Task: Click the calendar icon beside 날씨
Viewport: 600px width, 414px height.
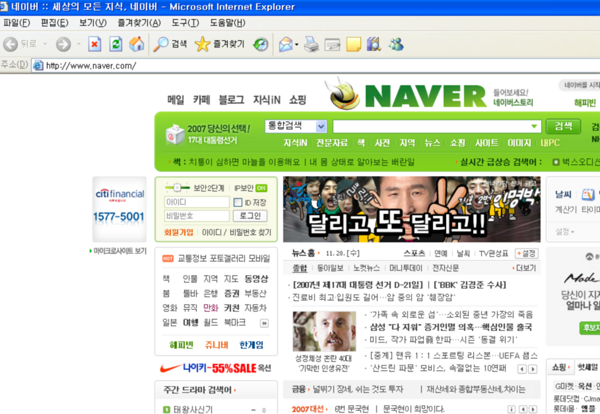Action: [x=588, y=195]
